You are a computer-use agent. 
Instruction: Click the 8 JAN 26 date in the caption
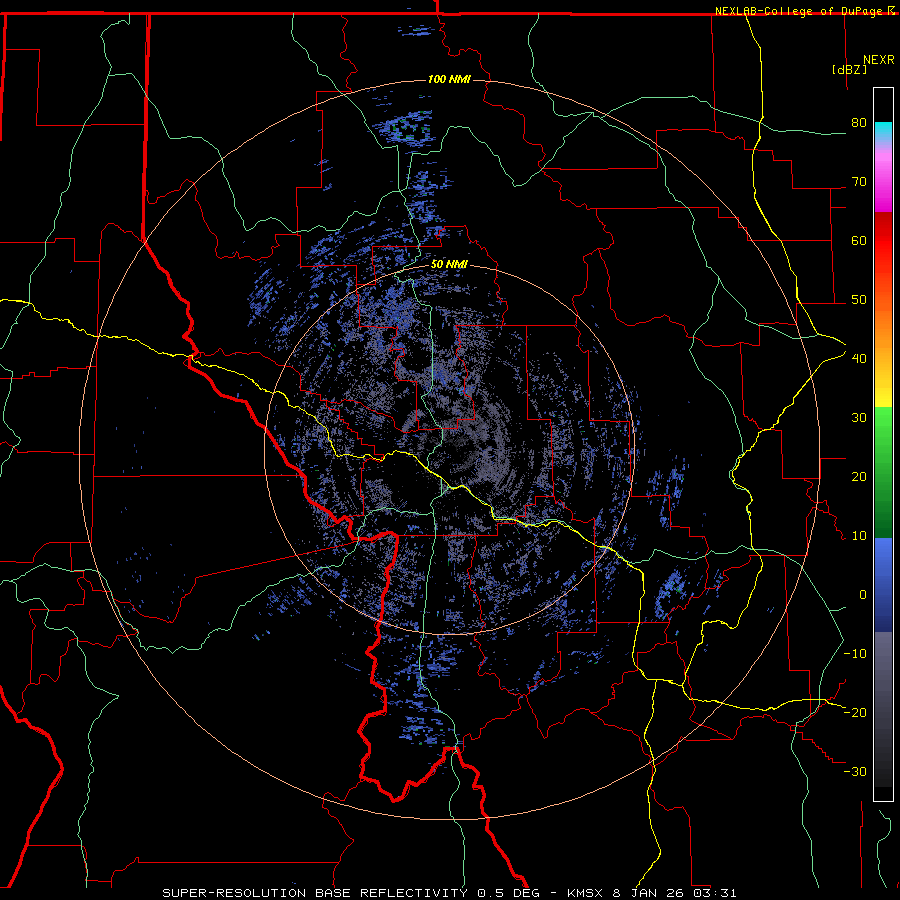tap(649, 893)
